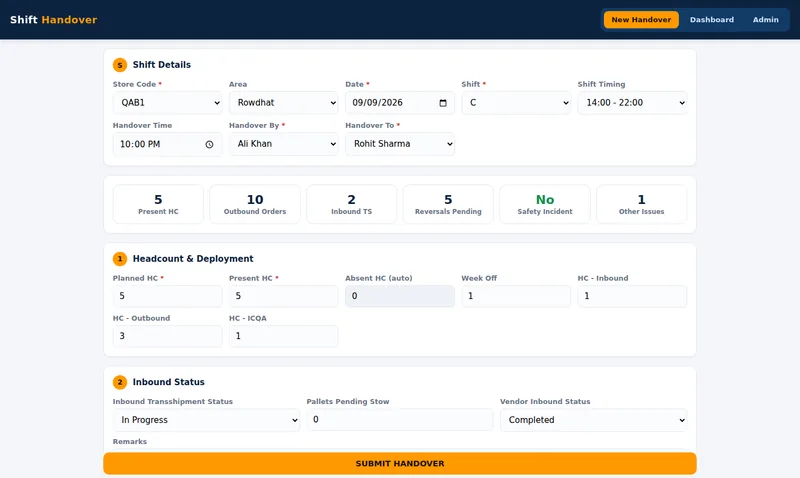Open the date picker calendar icon

click(443, 103)
